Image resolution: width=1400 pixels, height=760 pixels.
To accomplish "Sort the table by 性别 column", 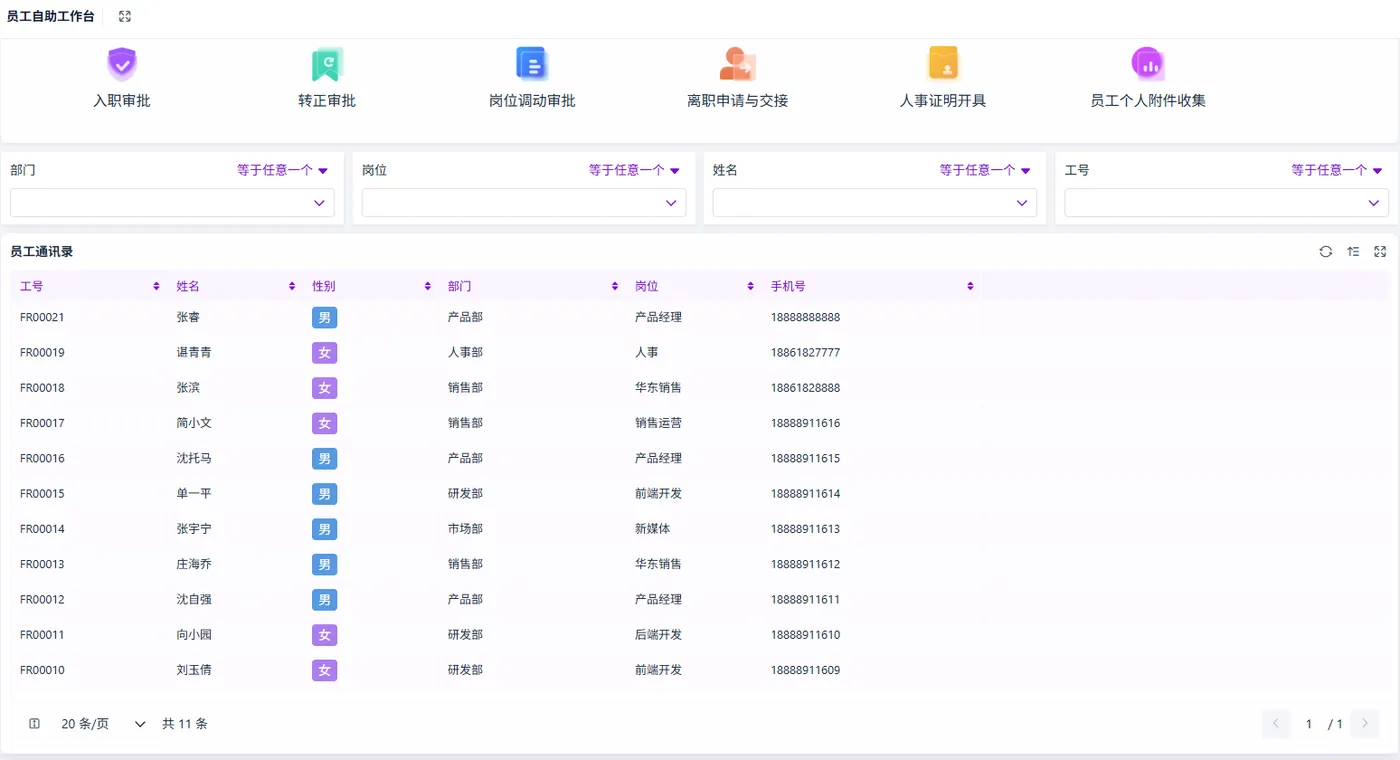I will point(428,286).
